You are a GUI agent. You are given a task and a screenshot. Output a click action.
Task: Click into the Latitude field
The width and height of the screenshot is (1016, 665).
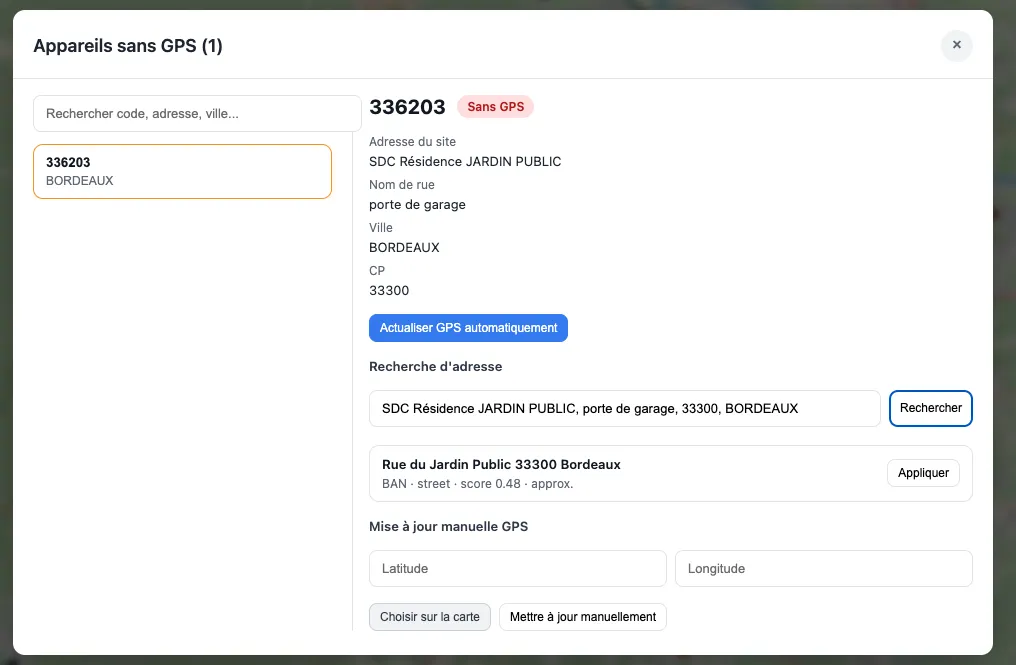(x=517, y=568)
